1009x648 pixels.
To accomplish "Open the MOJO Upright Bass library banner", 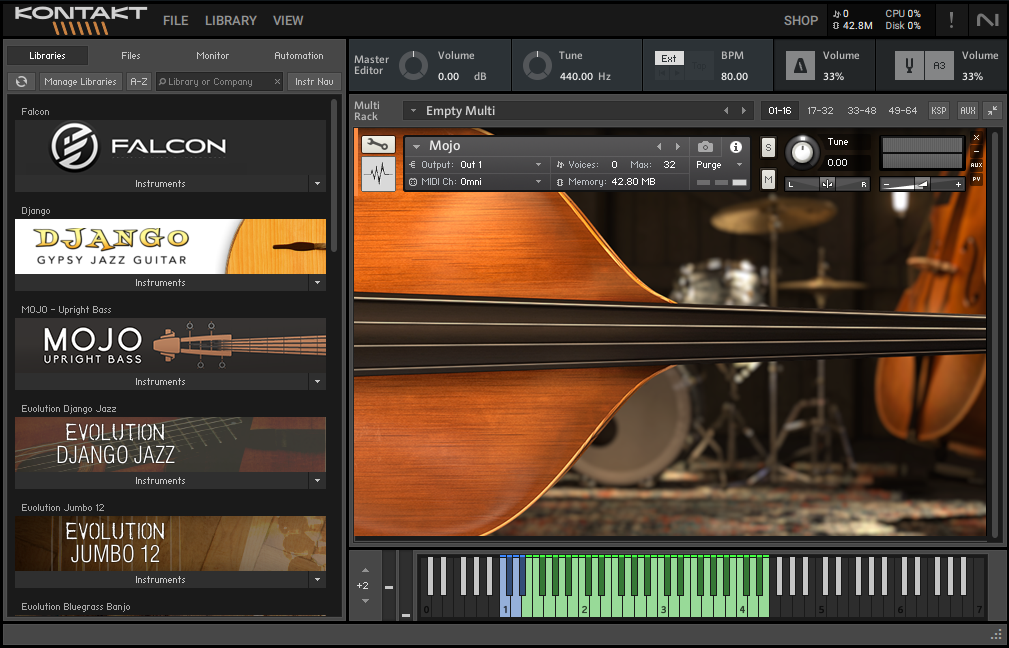I will [x=171, y=346].
